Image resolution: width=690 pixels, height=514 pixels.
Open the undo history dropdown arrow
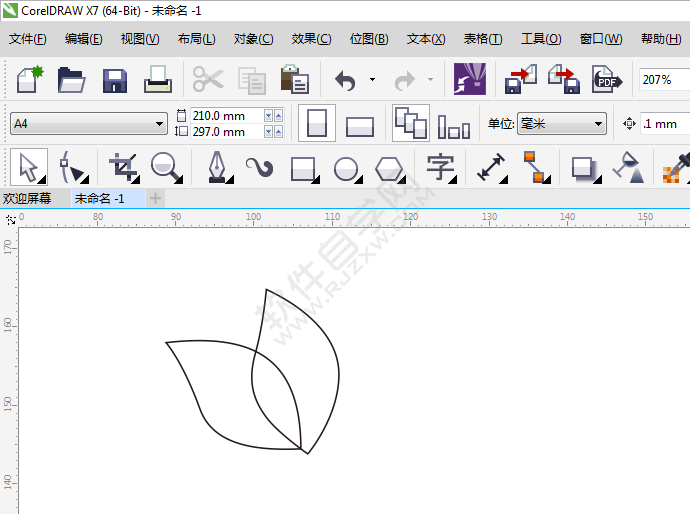point(372,79)
